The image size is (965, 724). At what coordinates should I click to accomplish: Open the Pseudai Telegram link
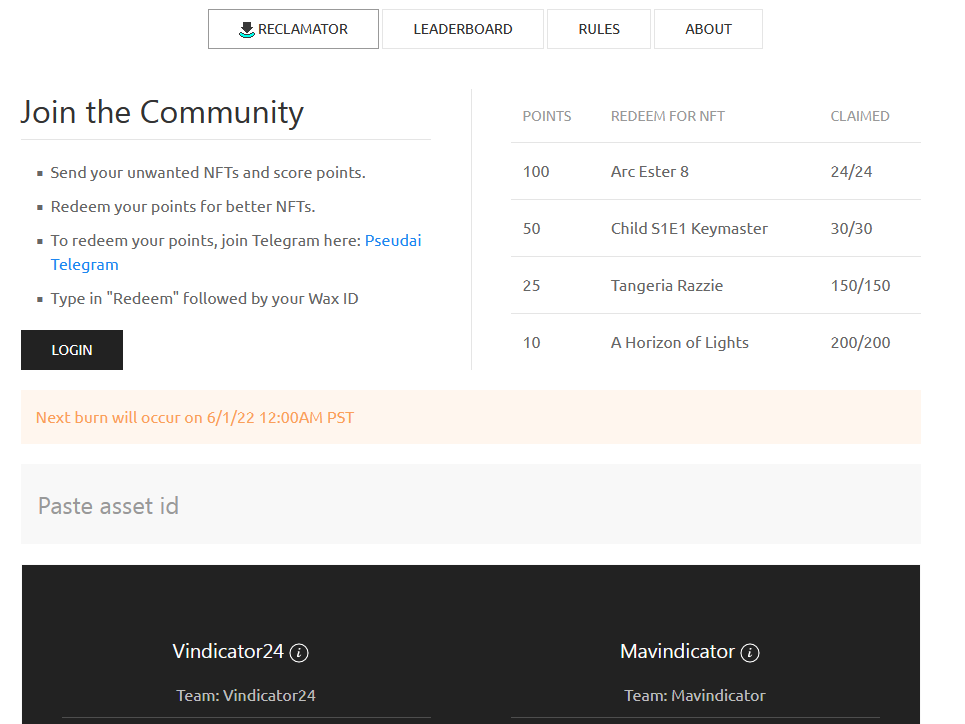(236, 252)
